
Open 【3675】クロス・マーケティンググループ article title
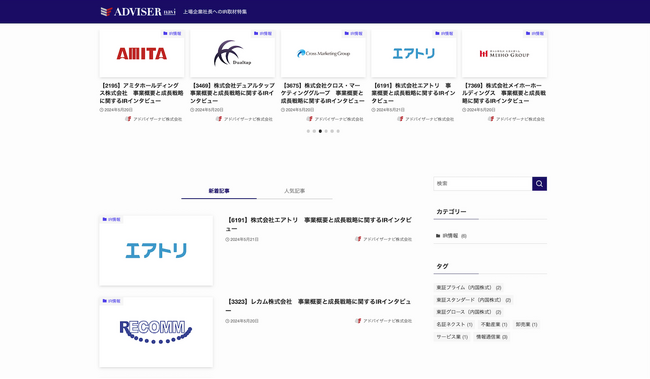coord(323,93)
